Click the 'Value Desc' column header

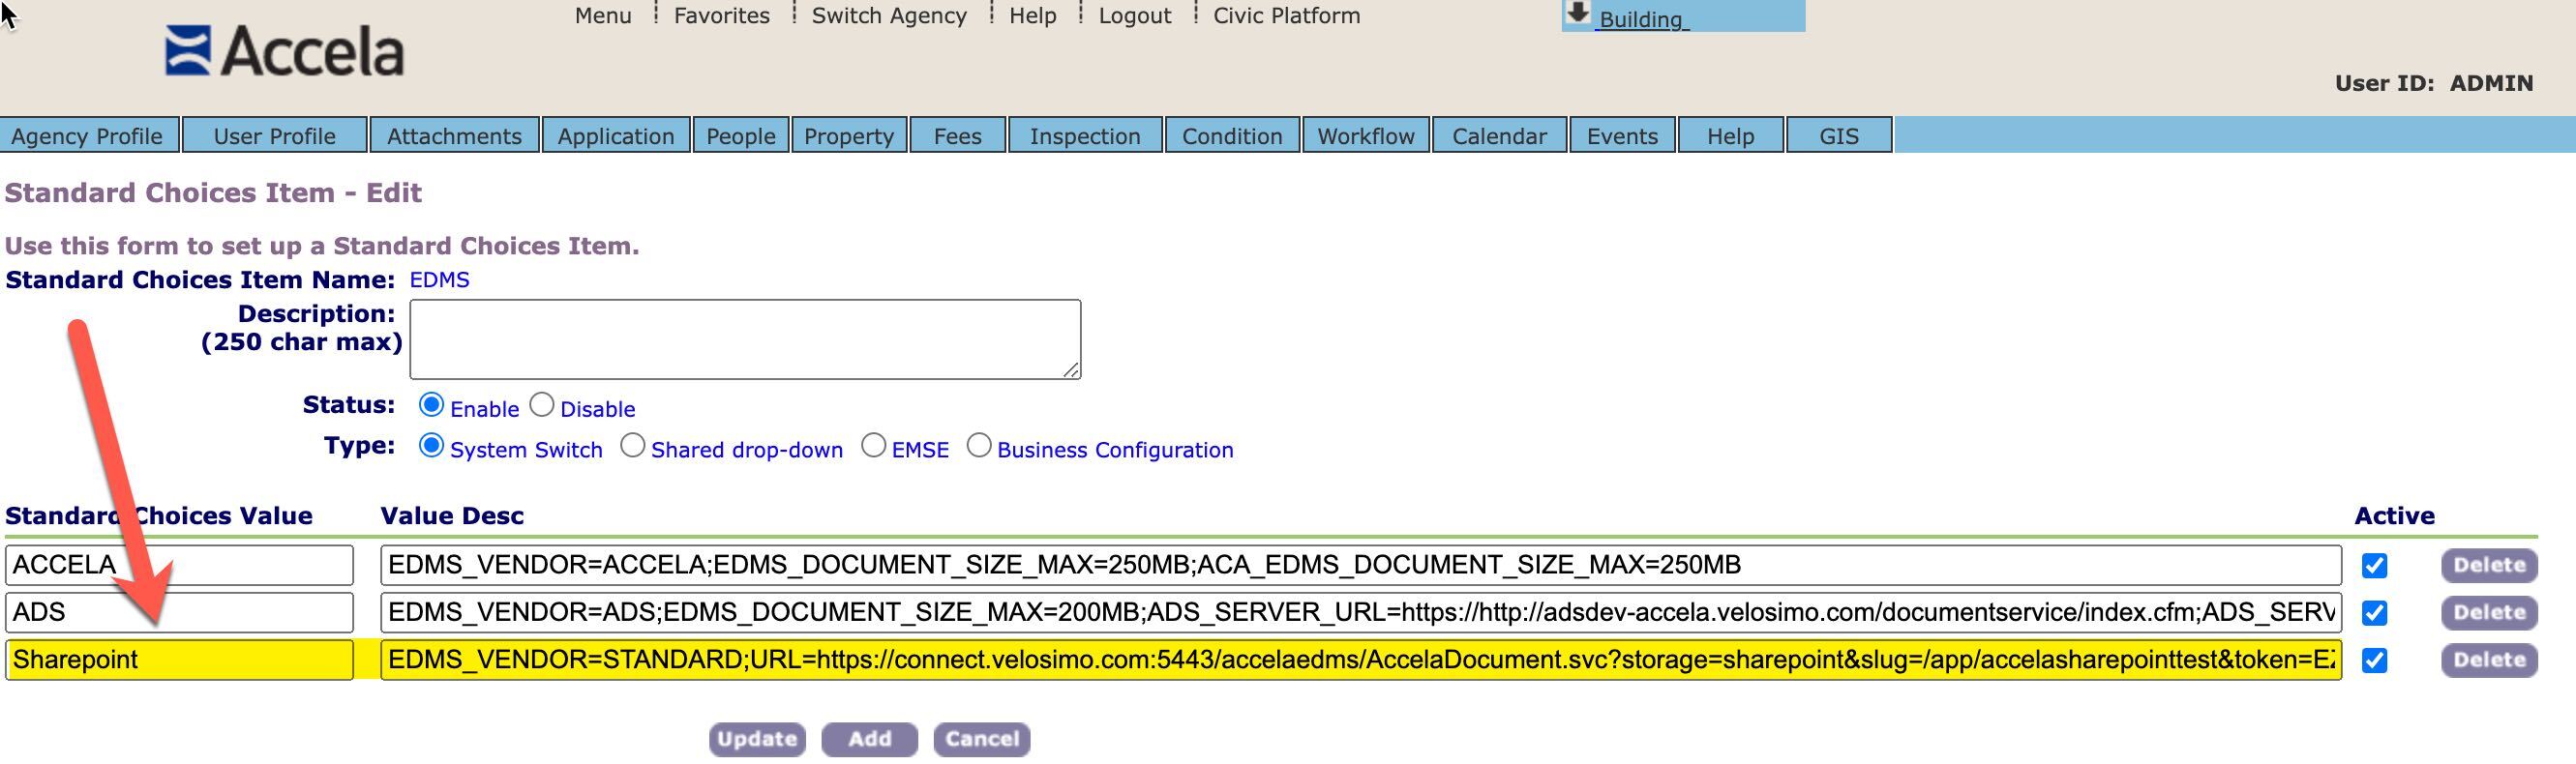pyautogui.click(x=452, y=516)
